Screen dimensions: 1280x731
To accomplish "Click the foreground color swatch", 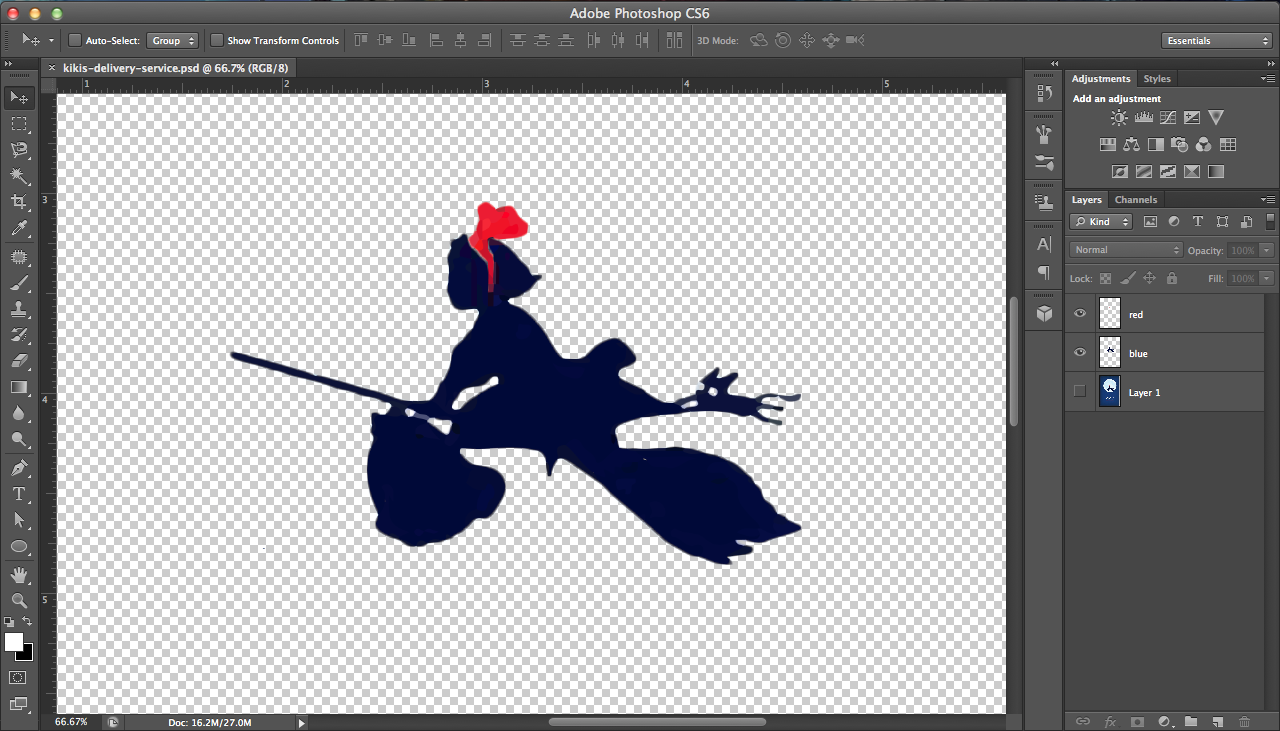I will [x=13, y=642].
